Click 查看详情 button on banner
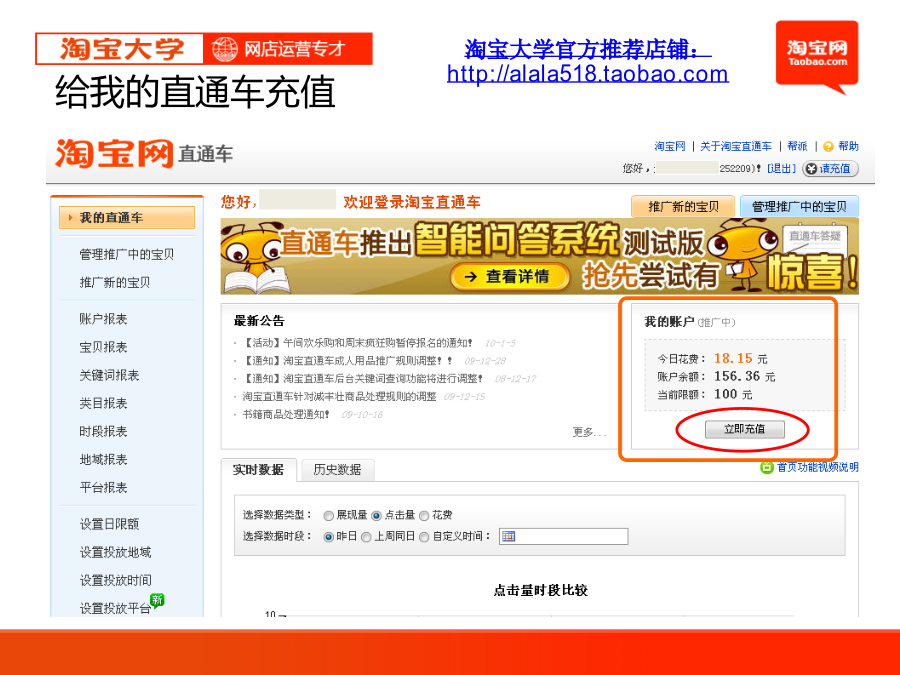Image resolution: width=900 pixels, height=675 pixels. pos(510,277)
